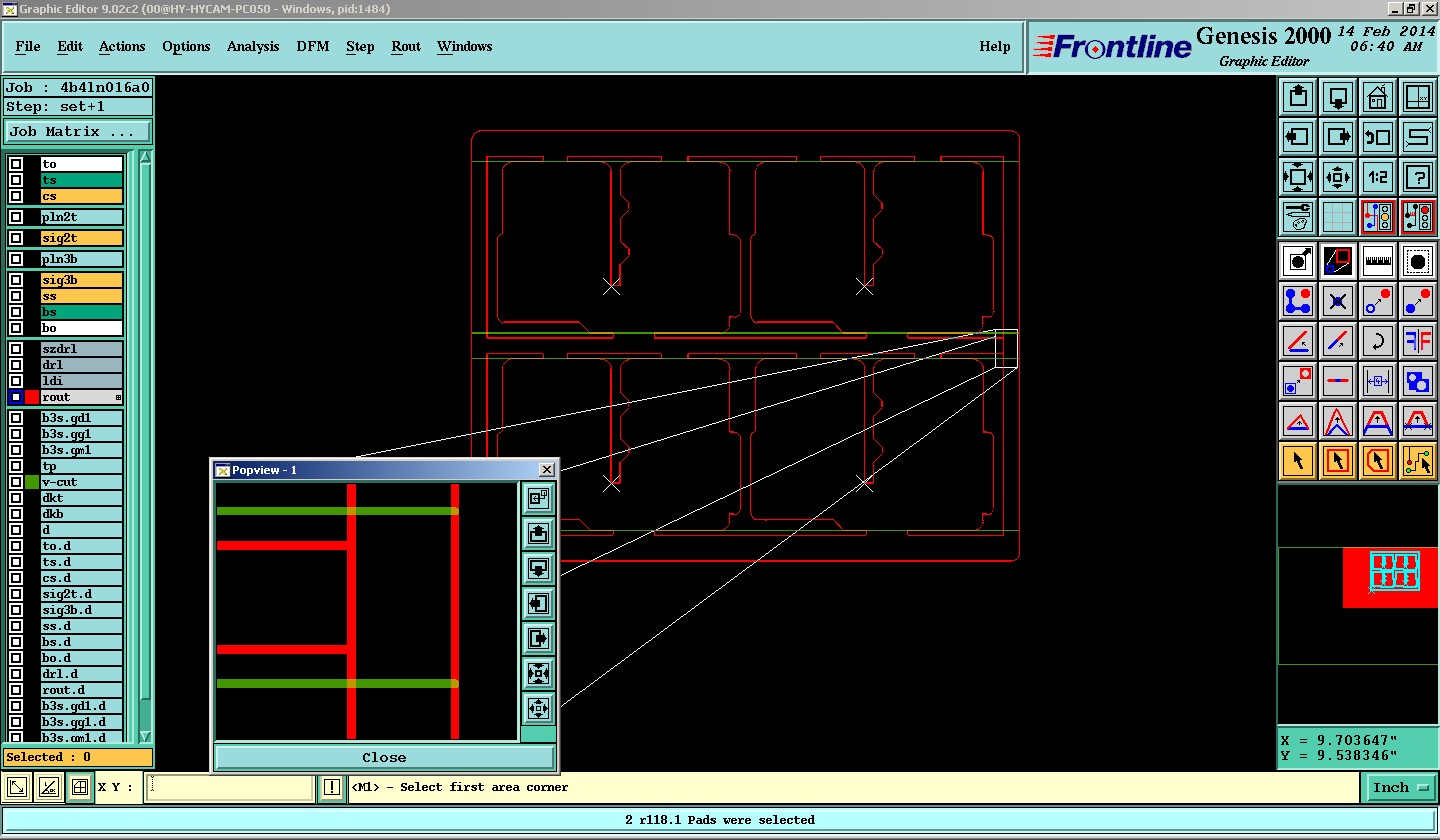Image resolution: width=1440 pixels, height=840 pixels.
Task: Open the Edit menu
Action: pos(70,46)
